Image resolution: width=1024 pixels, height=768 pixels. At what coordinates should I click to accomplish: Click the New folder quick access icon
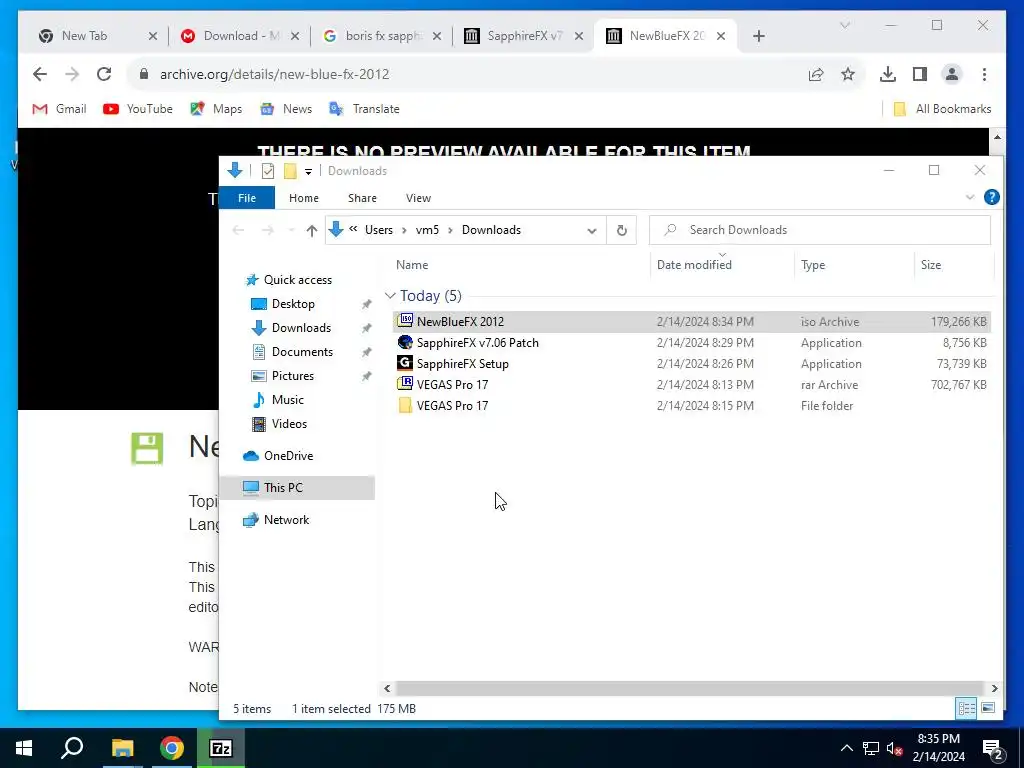click(x=290, y=170)
